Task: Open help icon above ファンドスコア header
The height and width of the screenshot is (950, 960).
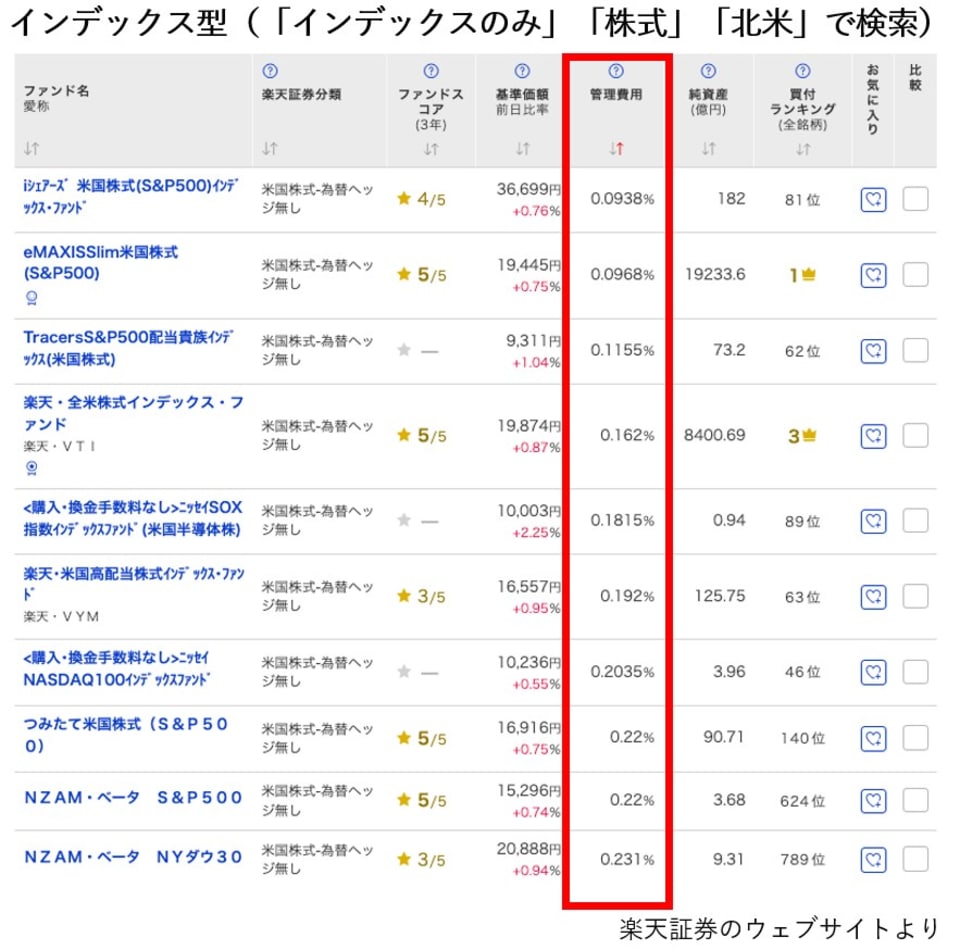Action: [431, 71]
